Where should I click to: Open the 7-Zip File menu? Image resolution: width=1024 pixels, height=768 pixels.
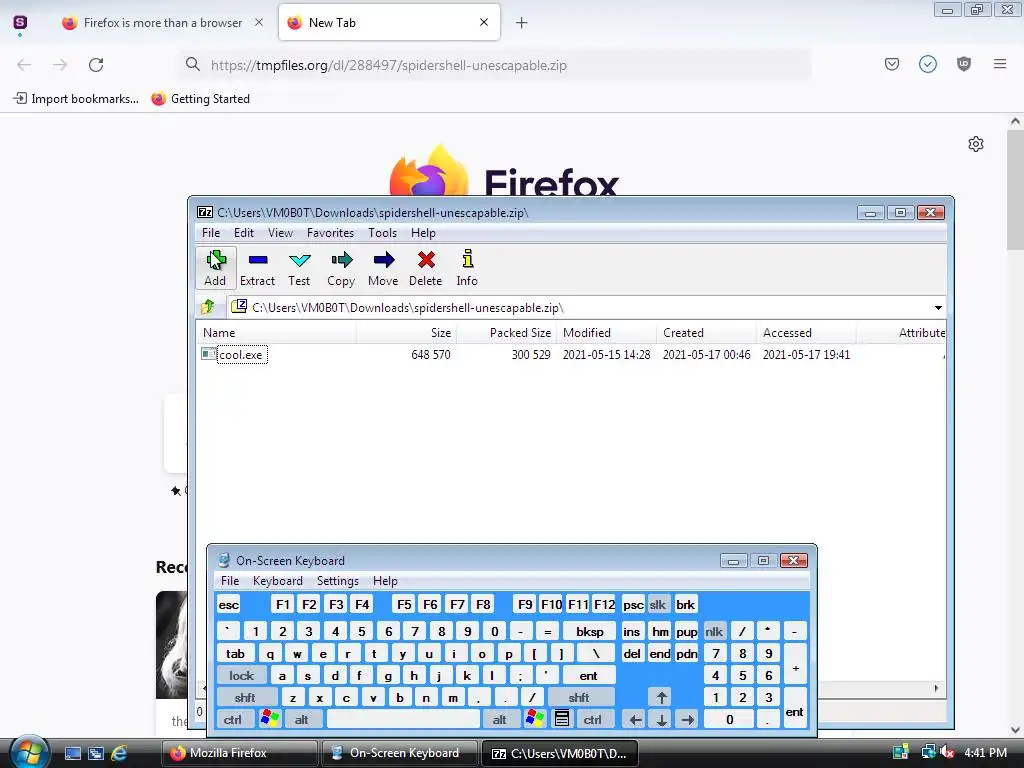pos(210,233)
